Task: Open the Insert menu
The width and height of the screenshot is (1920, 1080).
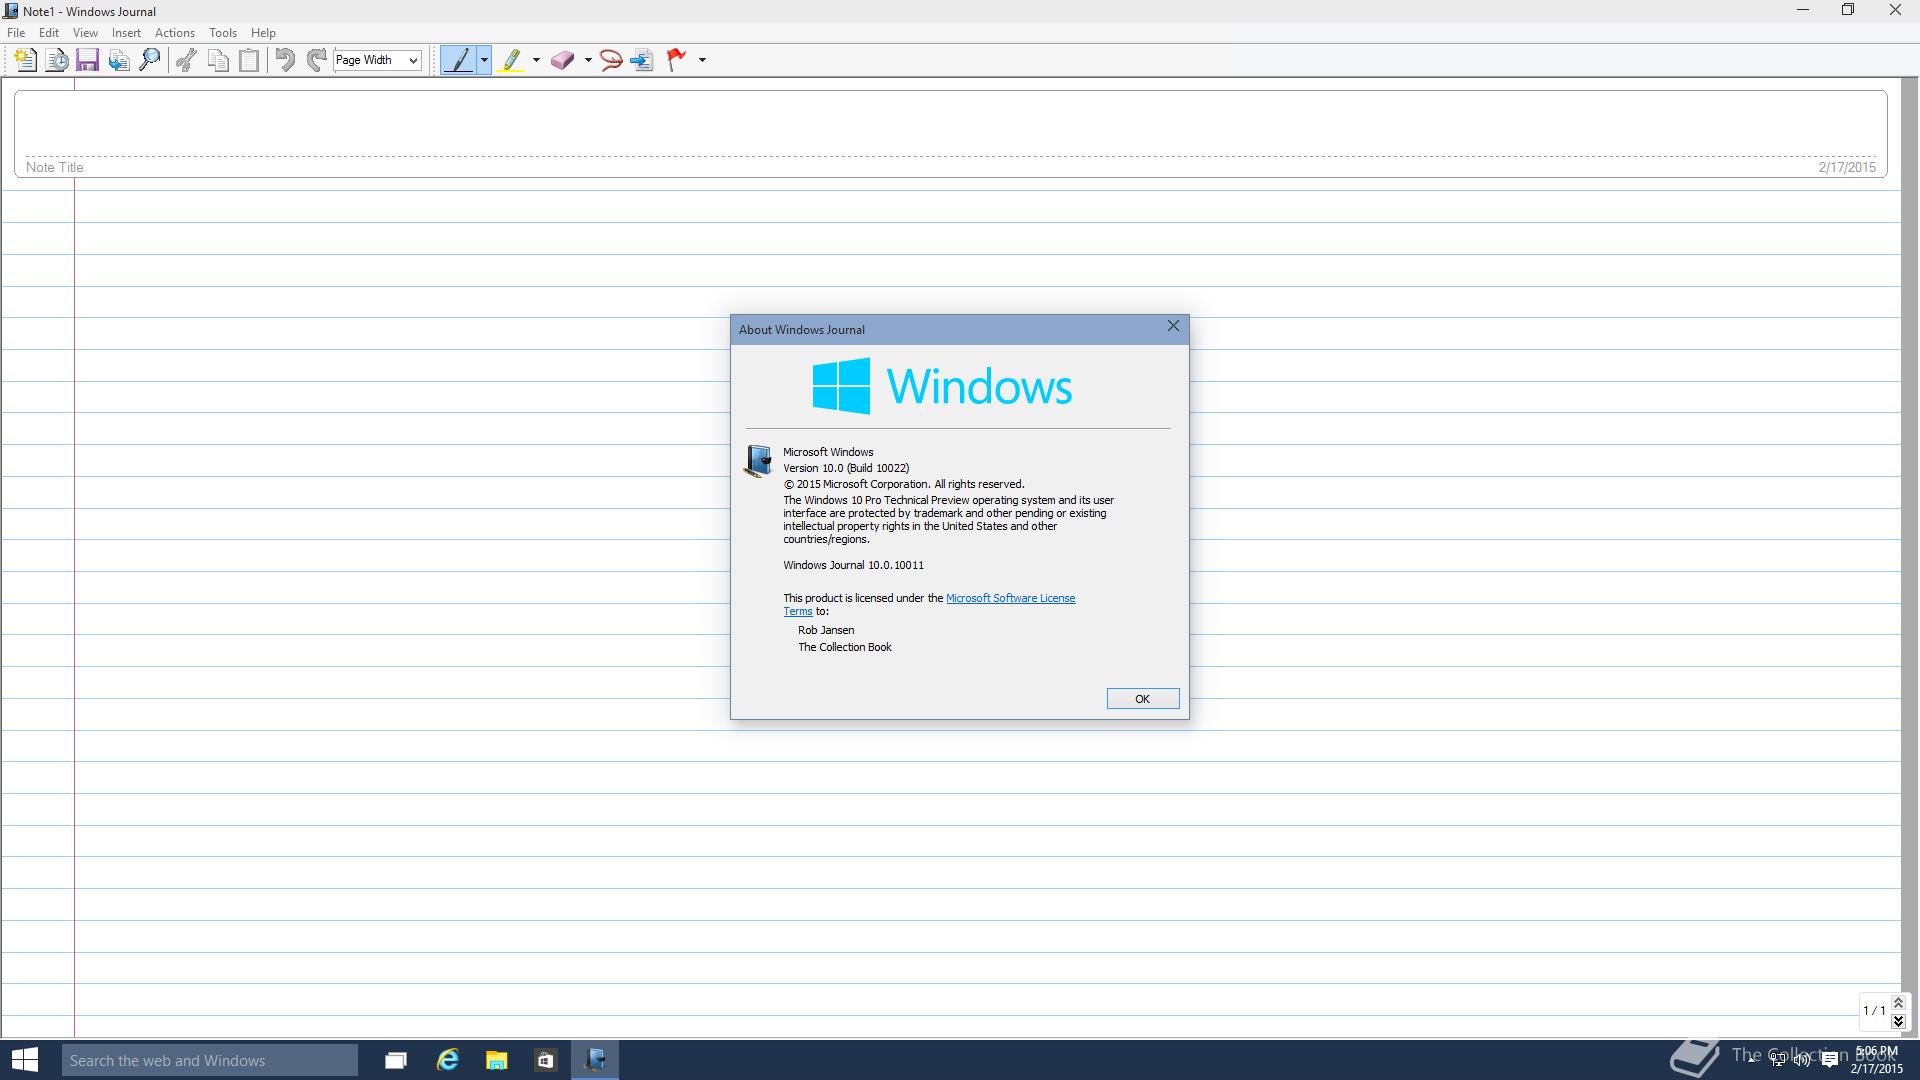Action: pyautogui.click(x=126, y=33)
